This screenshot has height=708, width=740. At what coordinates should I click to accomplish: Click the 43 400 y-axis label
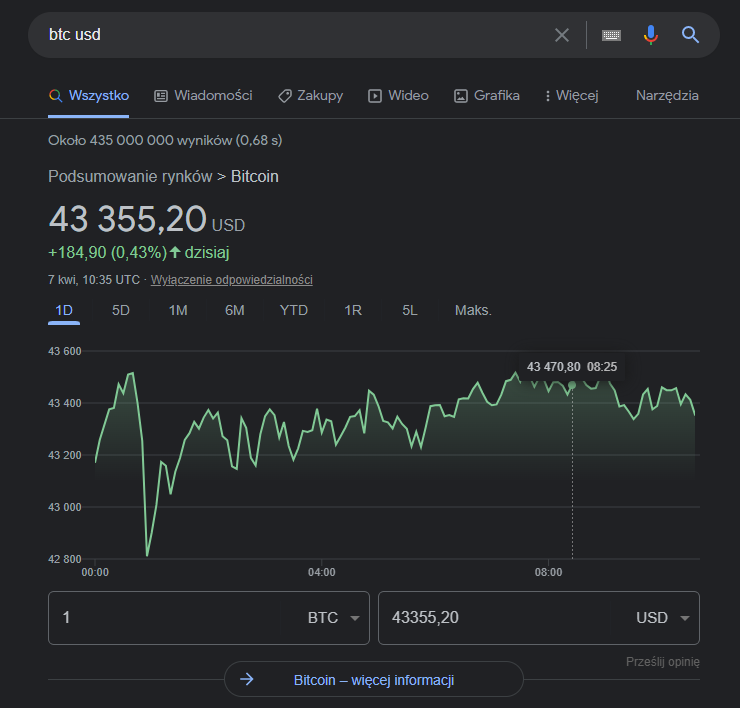(65, 403)
